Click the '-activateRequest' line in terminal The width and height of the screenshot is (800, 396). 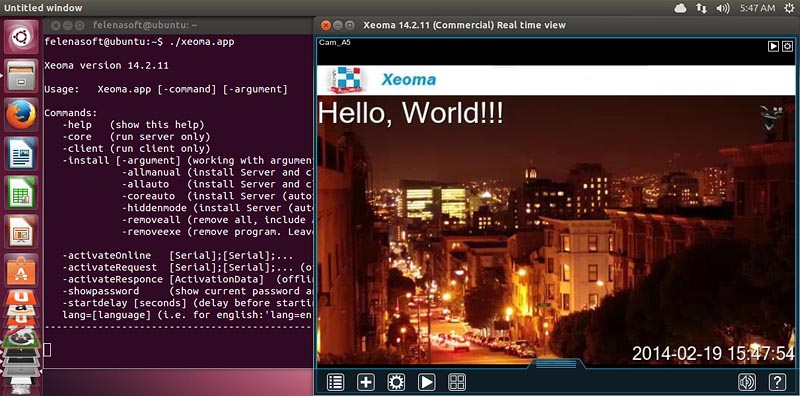[187, 267]
